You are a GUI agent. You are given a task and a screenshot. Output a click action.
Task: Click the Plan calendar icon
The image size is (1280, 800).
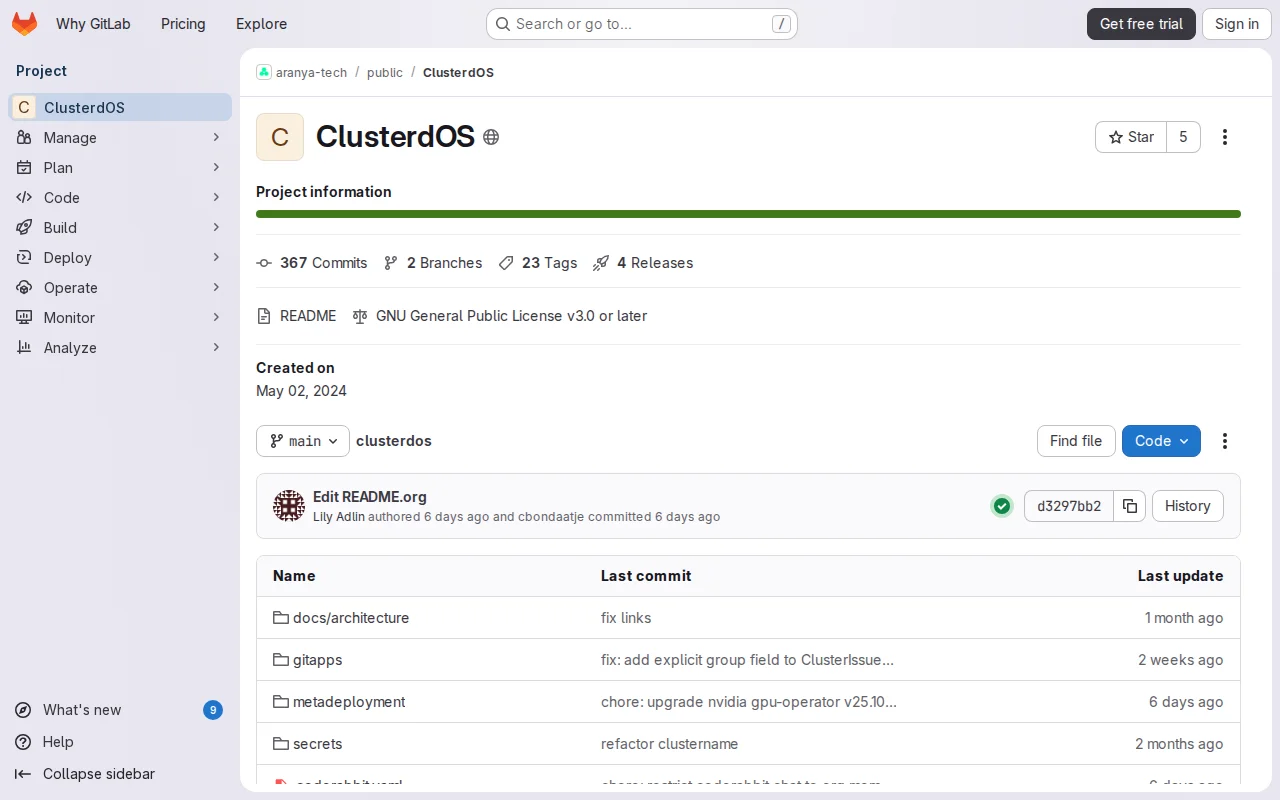point(24,167)
